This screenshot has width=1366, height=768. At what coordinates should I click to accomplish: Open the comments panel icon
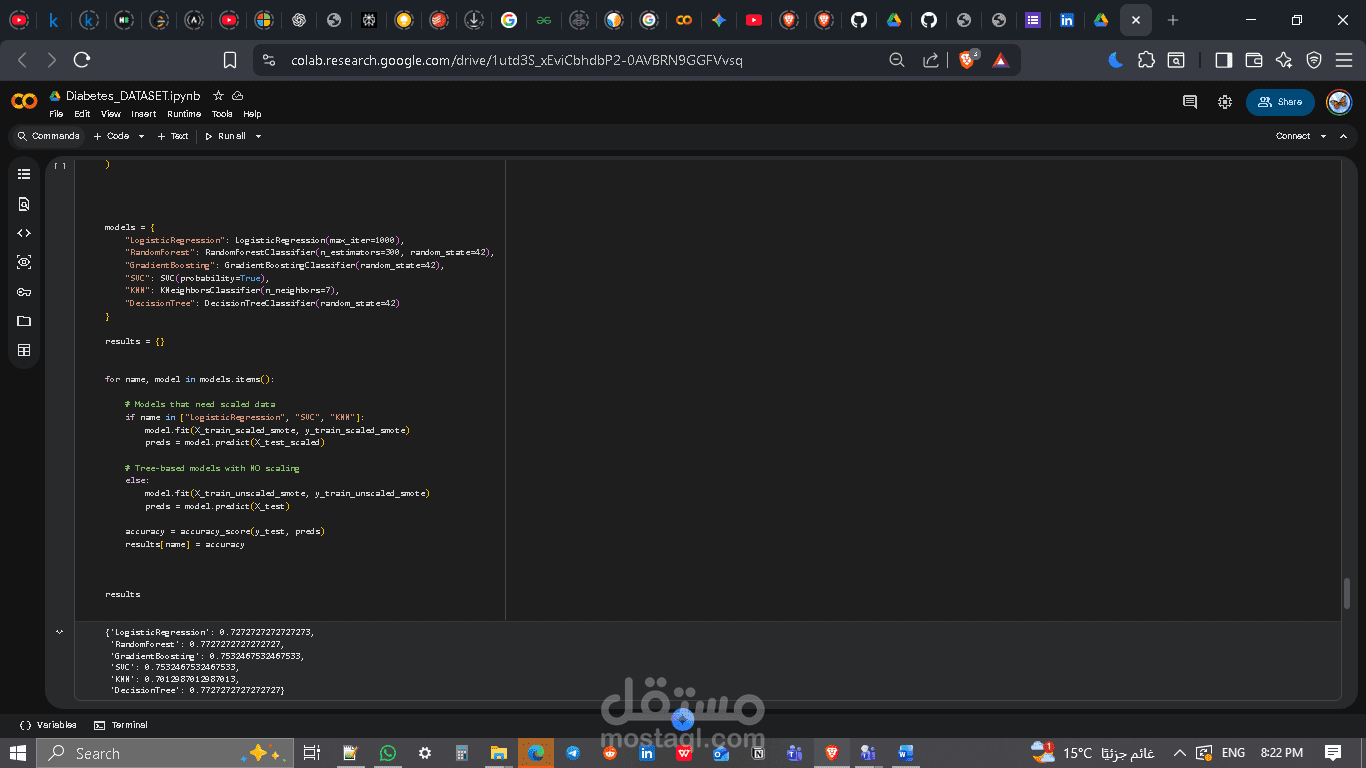[x=1190, y=102]
